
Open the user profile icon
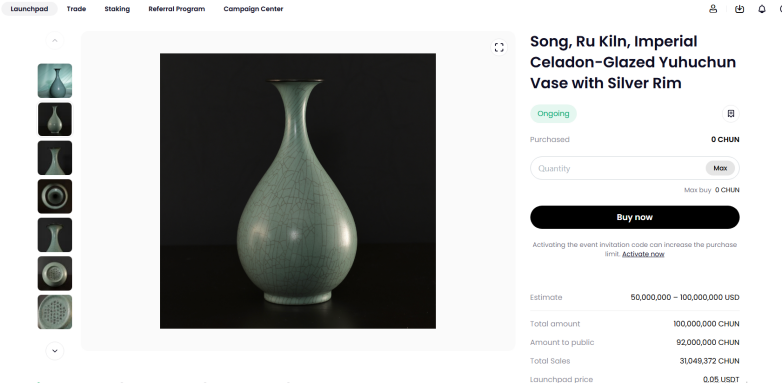click(713, 9)
